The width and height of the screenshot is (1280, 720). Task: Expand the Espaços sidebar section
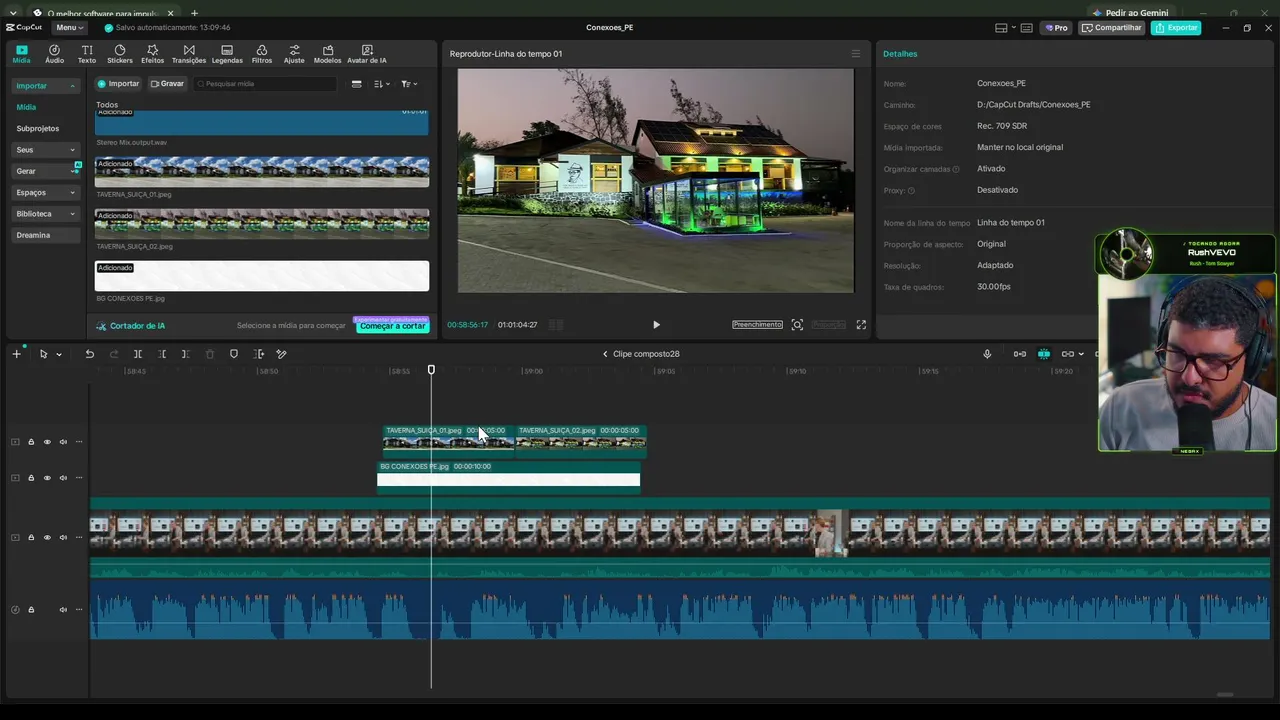45,192
